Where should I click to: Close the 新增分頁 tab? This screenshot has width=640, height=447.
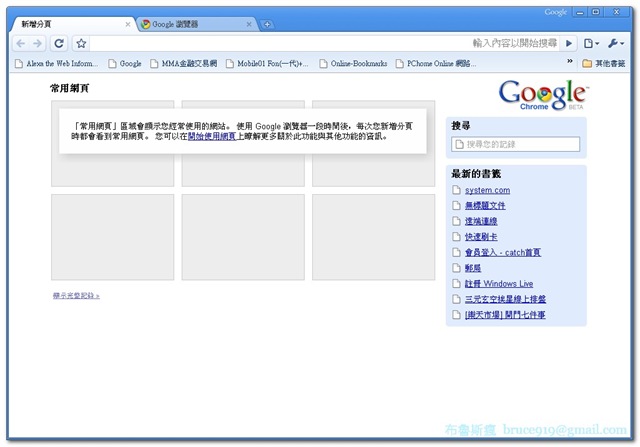click(x=128, y=24)
